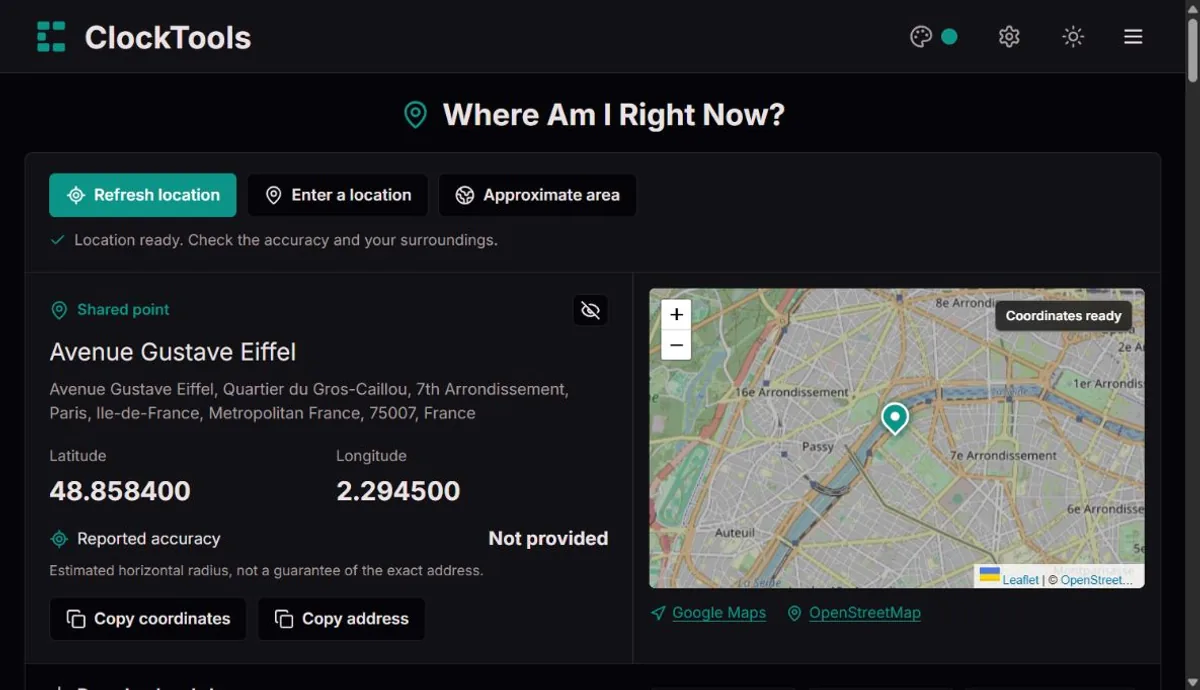1200x690 pixels.
Task: Zoom in on the map
Action: (677, 314)
